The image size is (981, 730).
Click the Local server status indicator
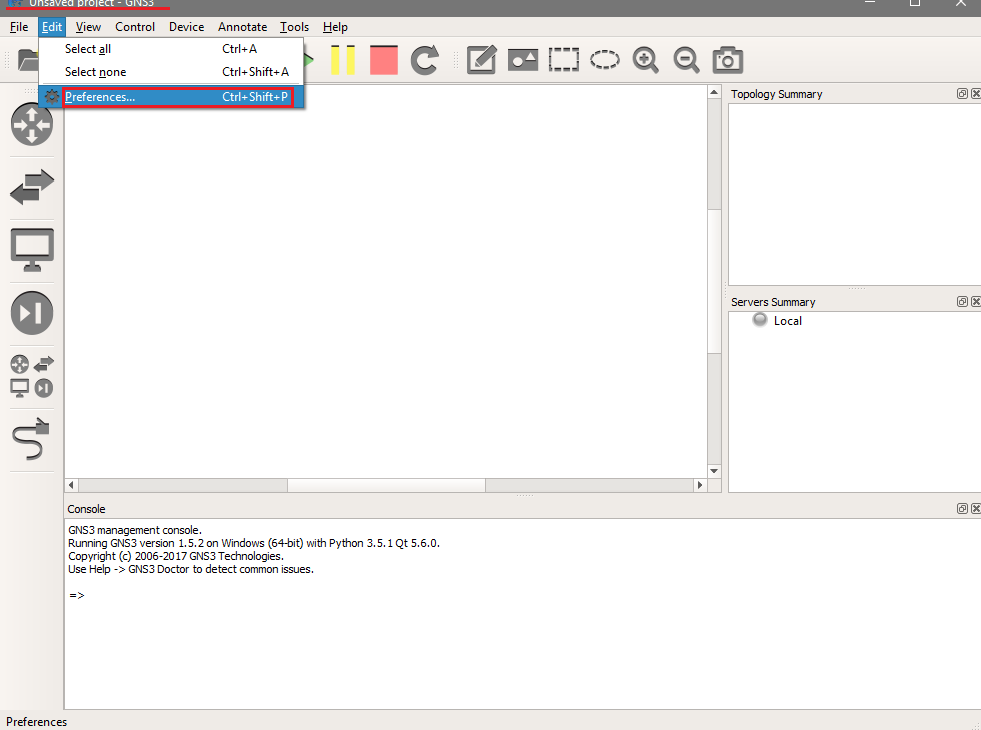760,320
